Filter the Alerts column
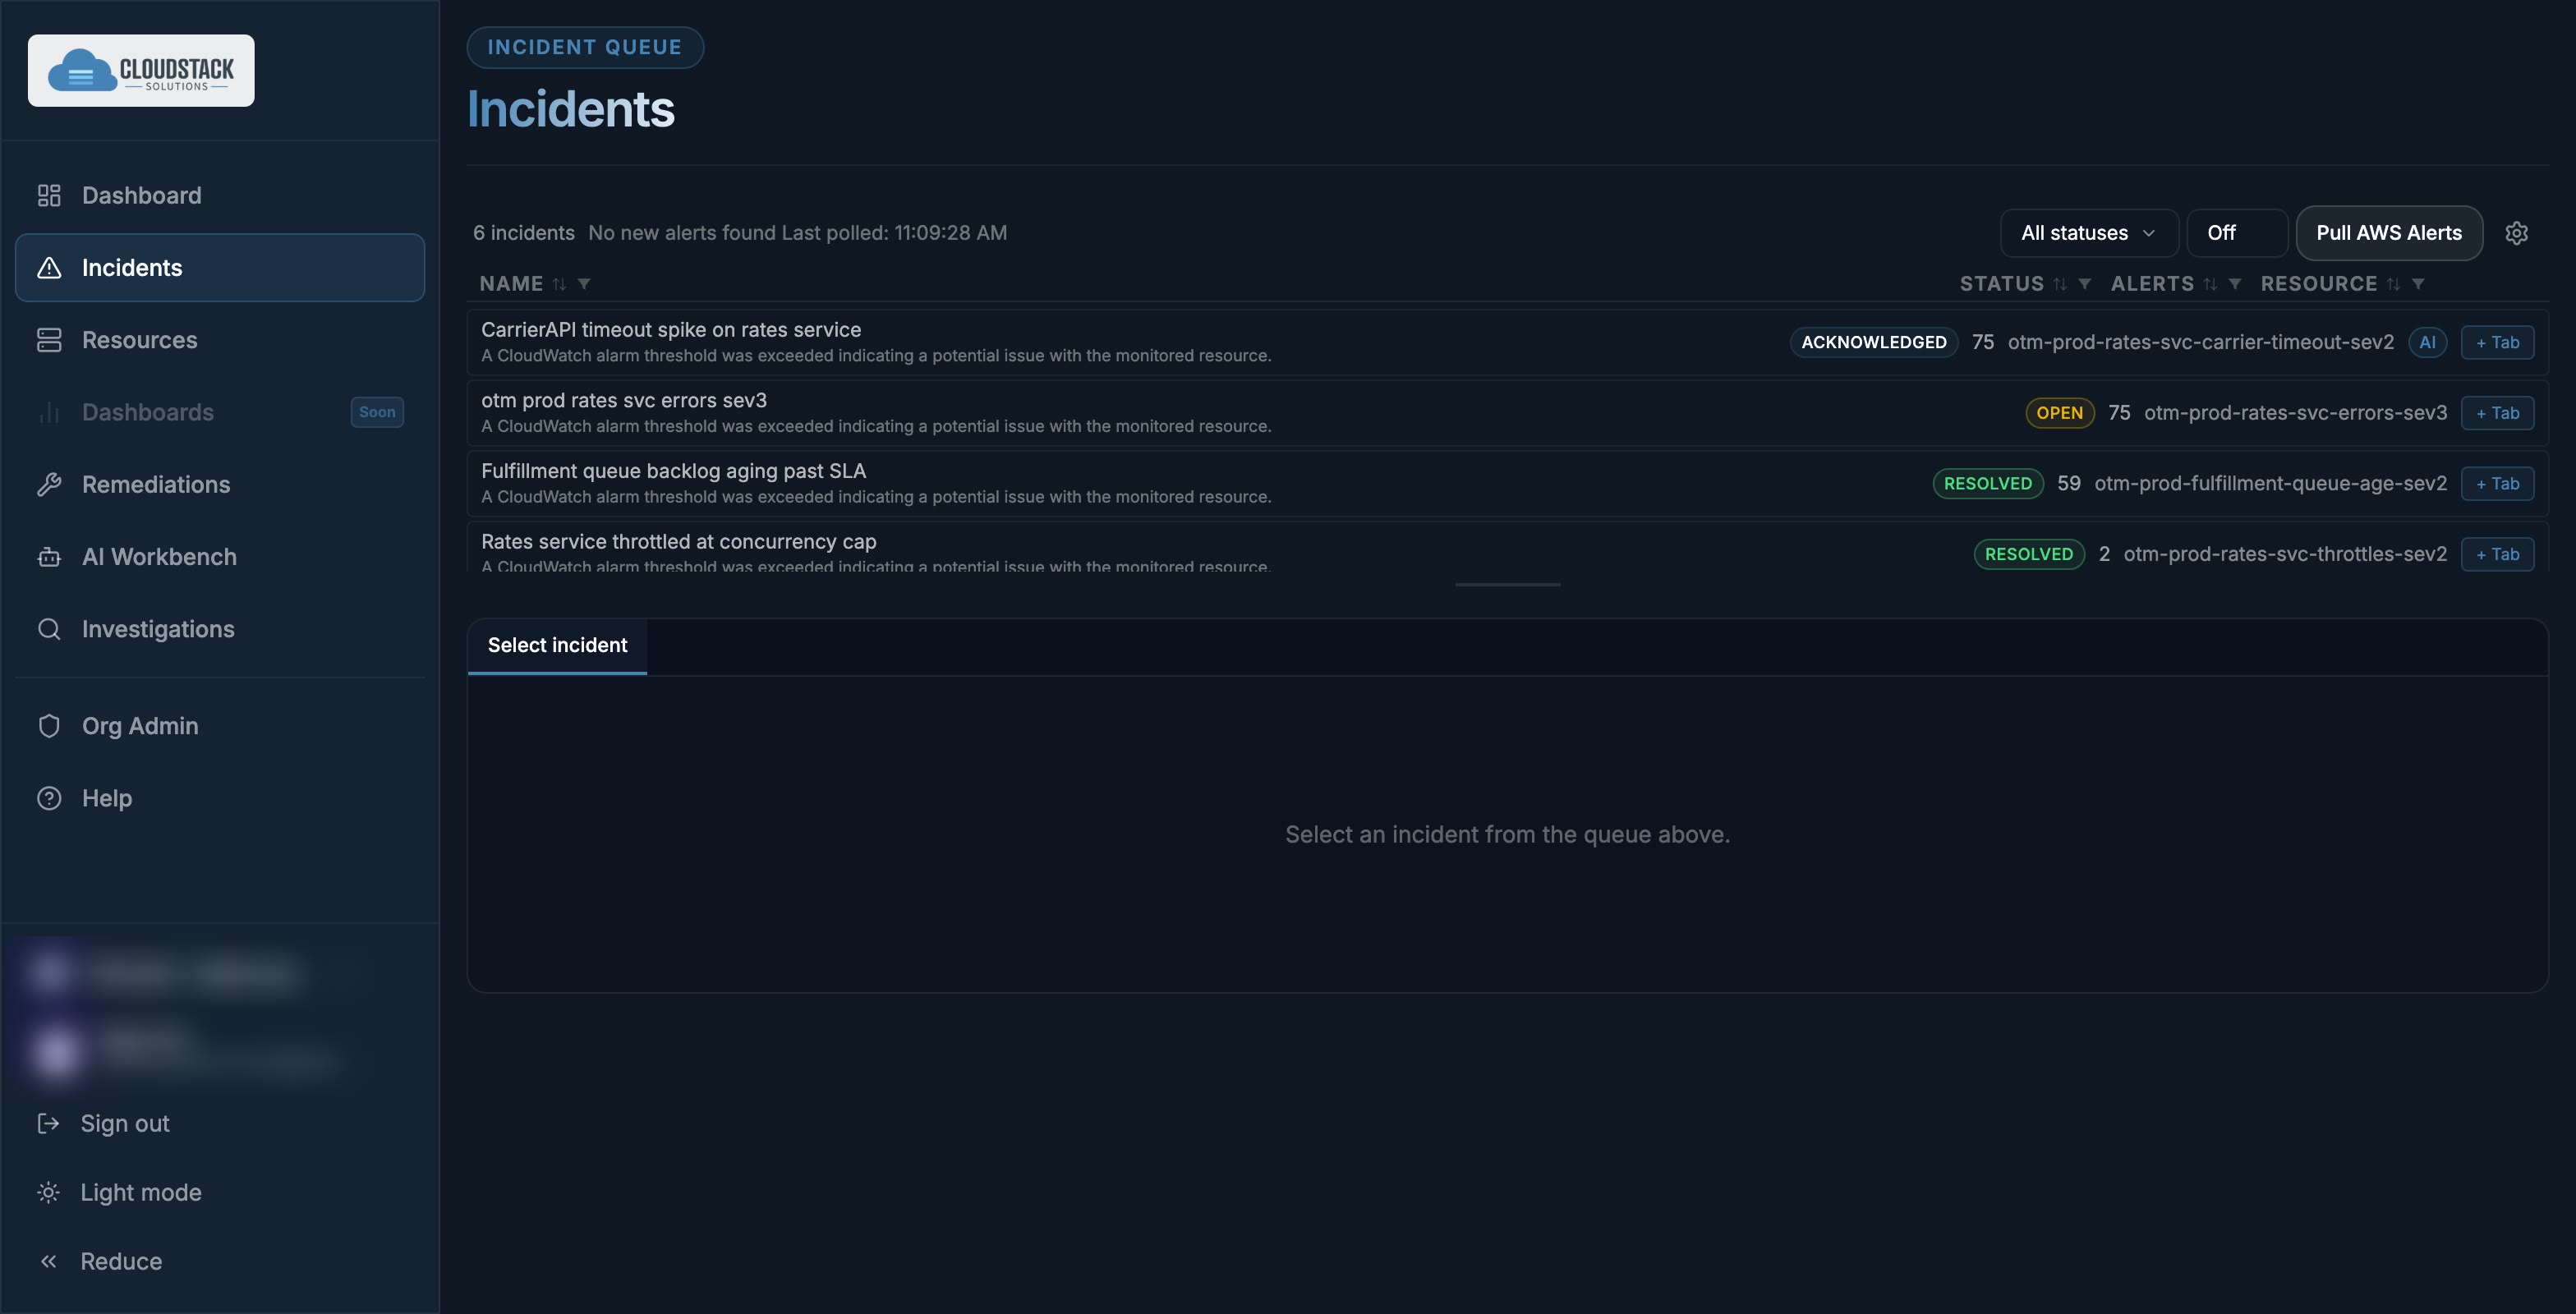Viewport: 2576px width, 1314px height. coord(2235,284)
